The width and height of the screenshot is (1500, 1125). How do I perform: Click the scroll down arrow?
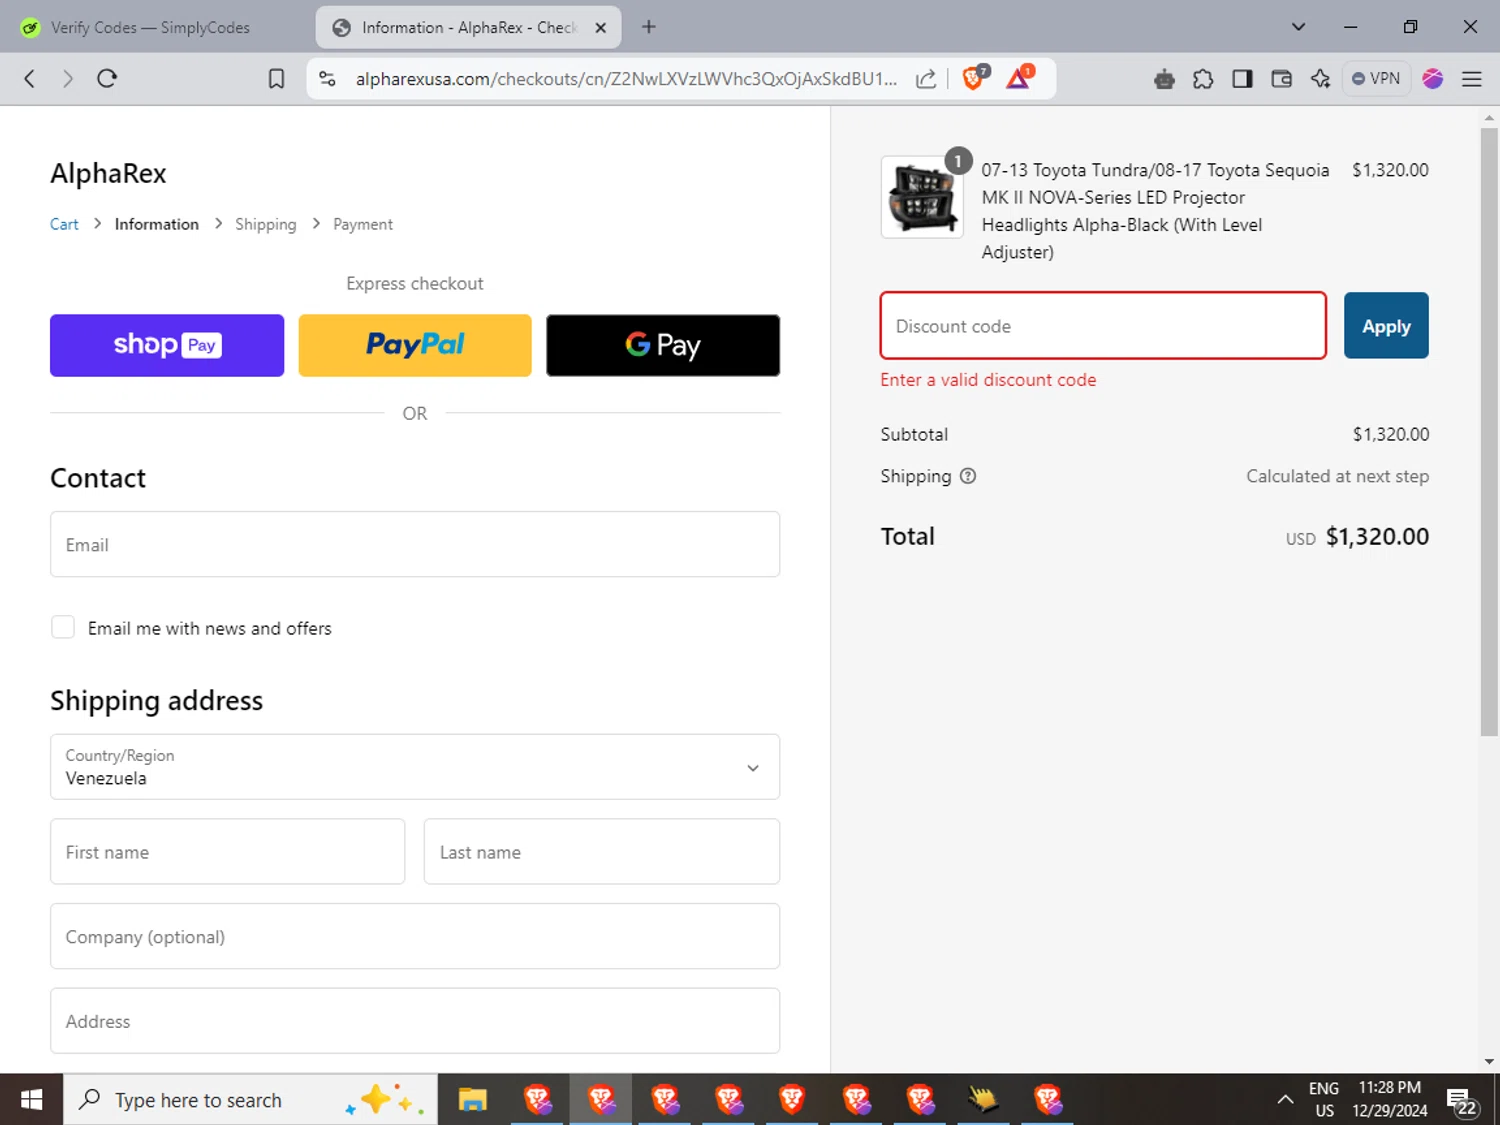pyautogui.click(x=1489, y=1062)
